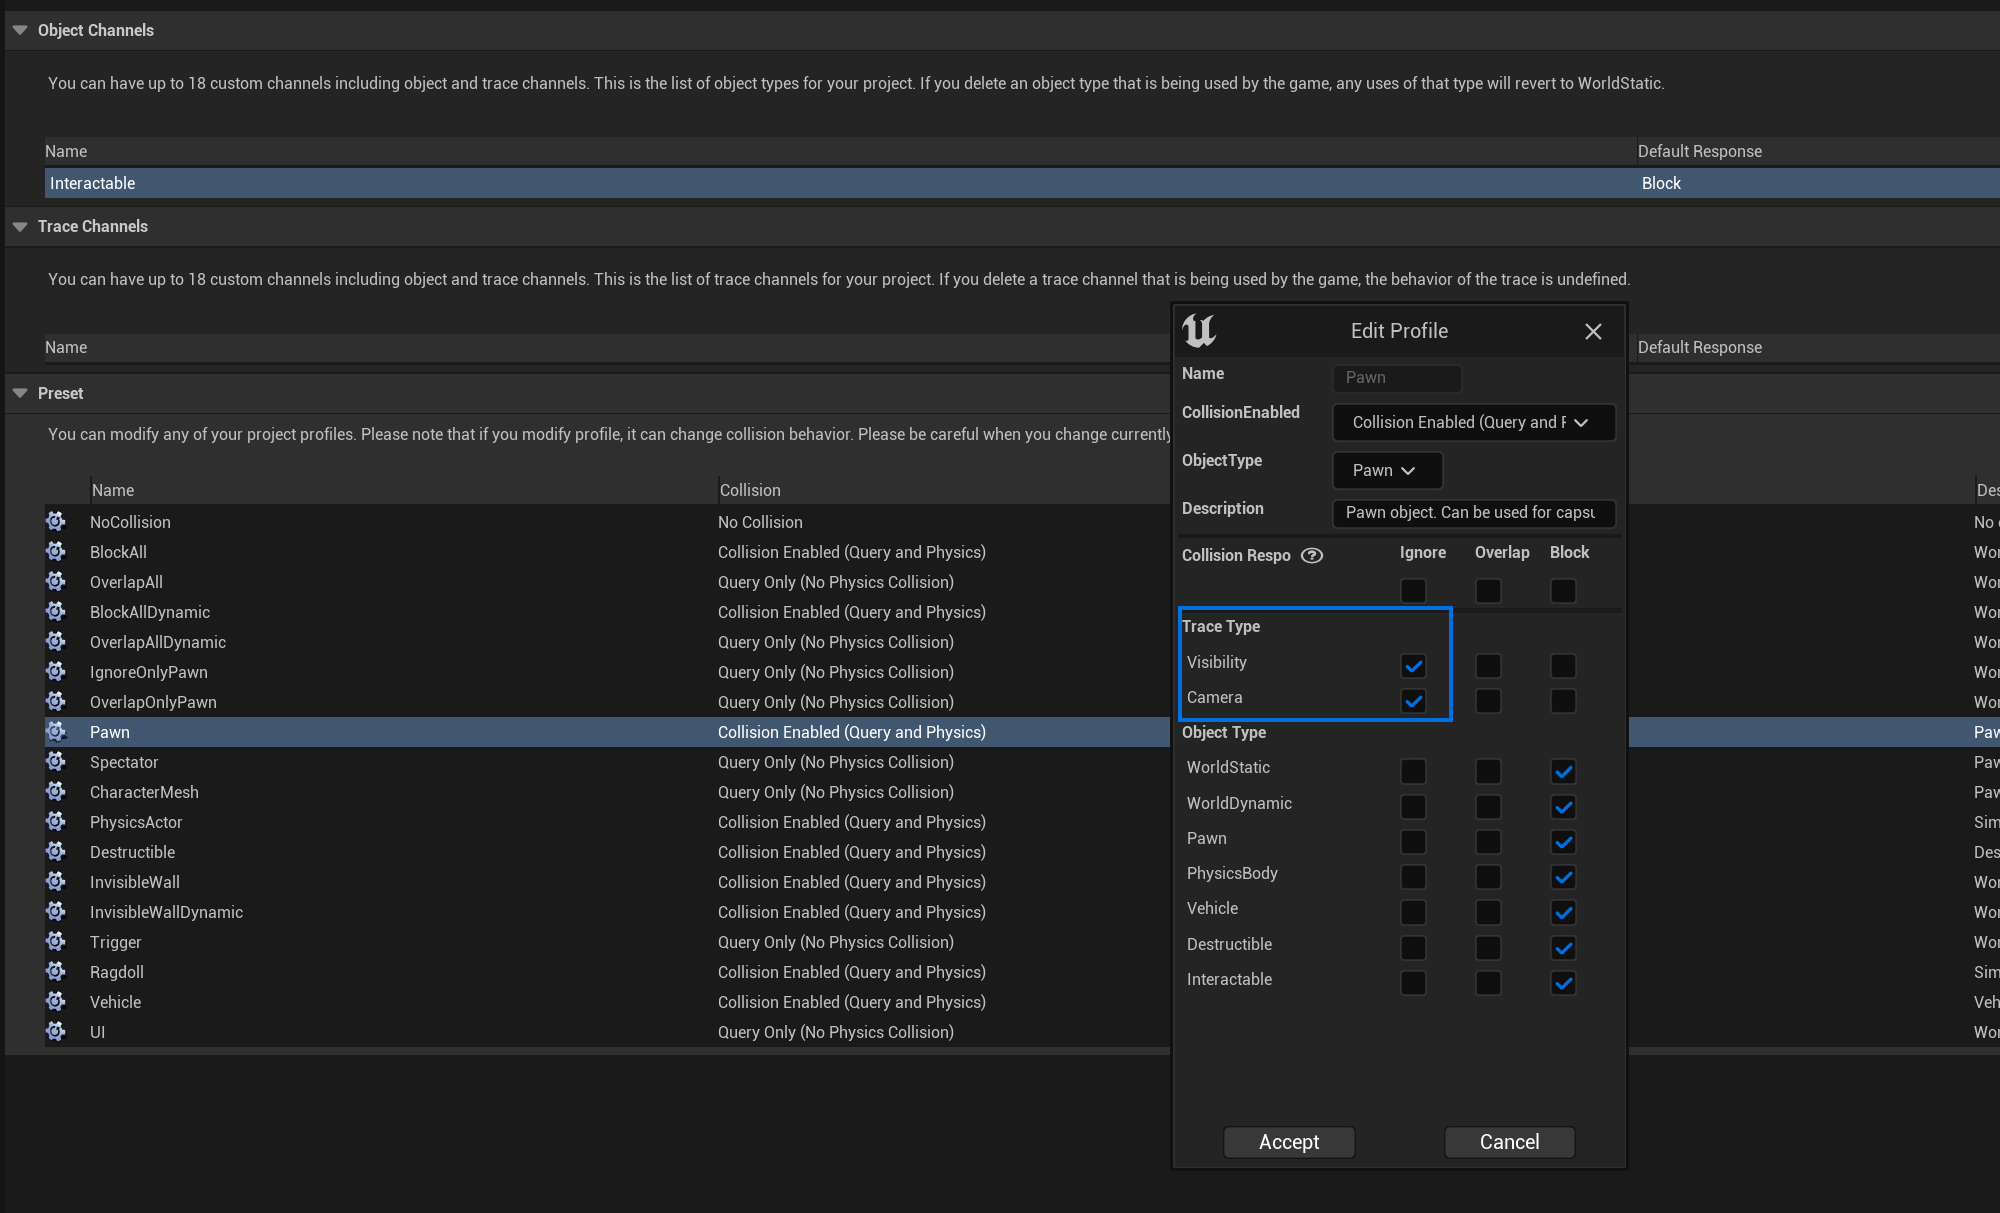Click the gear icon beside BlockAllDynamic preset
The width and height of the screenshot is (2000, 1213).
56,611
